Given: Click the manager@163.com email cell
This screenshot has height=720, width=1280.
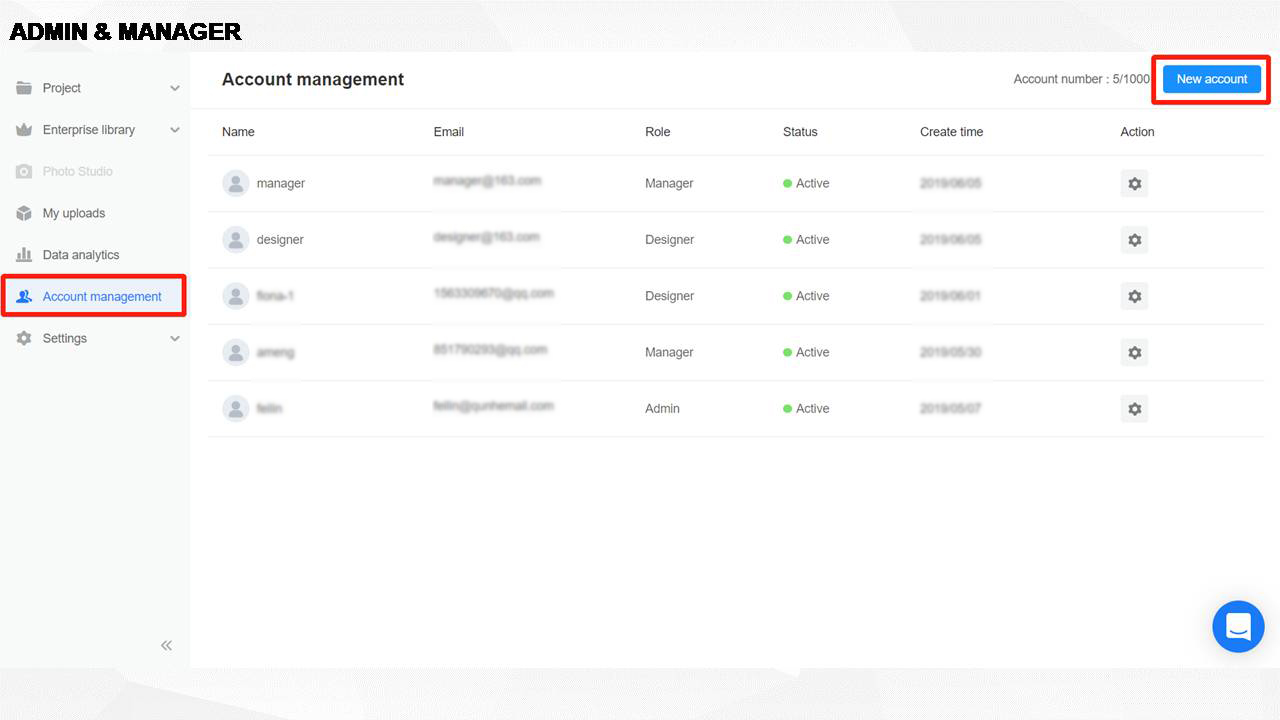Looking at the screenshot, I should tap(487, 181).
